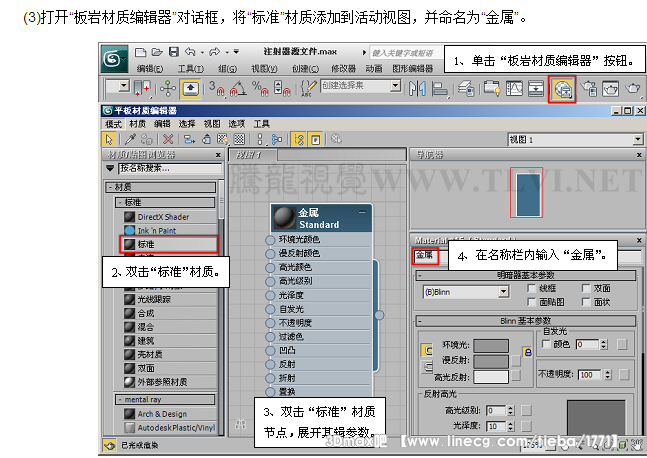Select the 标准 material in browser
The image size is (647, 458).
tap(169, 244)
